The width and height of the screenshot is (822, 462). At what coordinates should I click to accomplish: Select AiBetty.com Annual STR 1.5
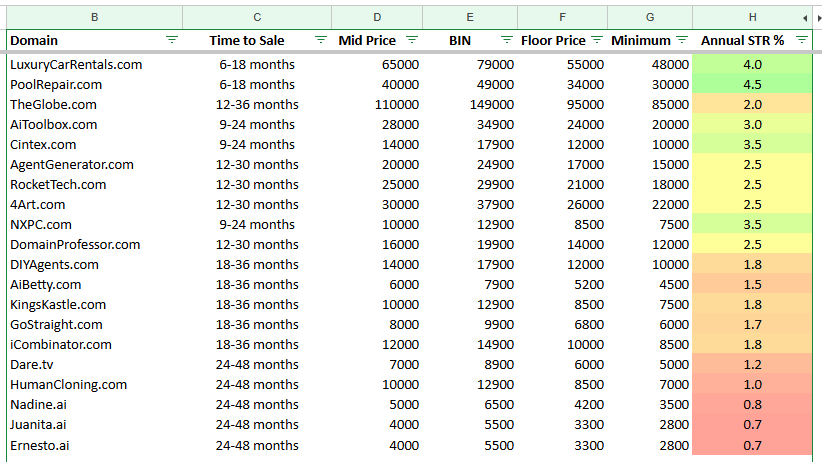tap(752, 284)
